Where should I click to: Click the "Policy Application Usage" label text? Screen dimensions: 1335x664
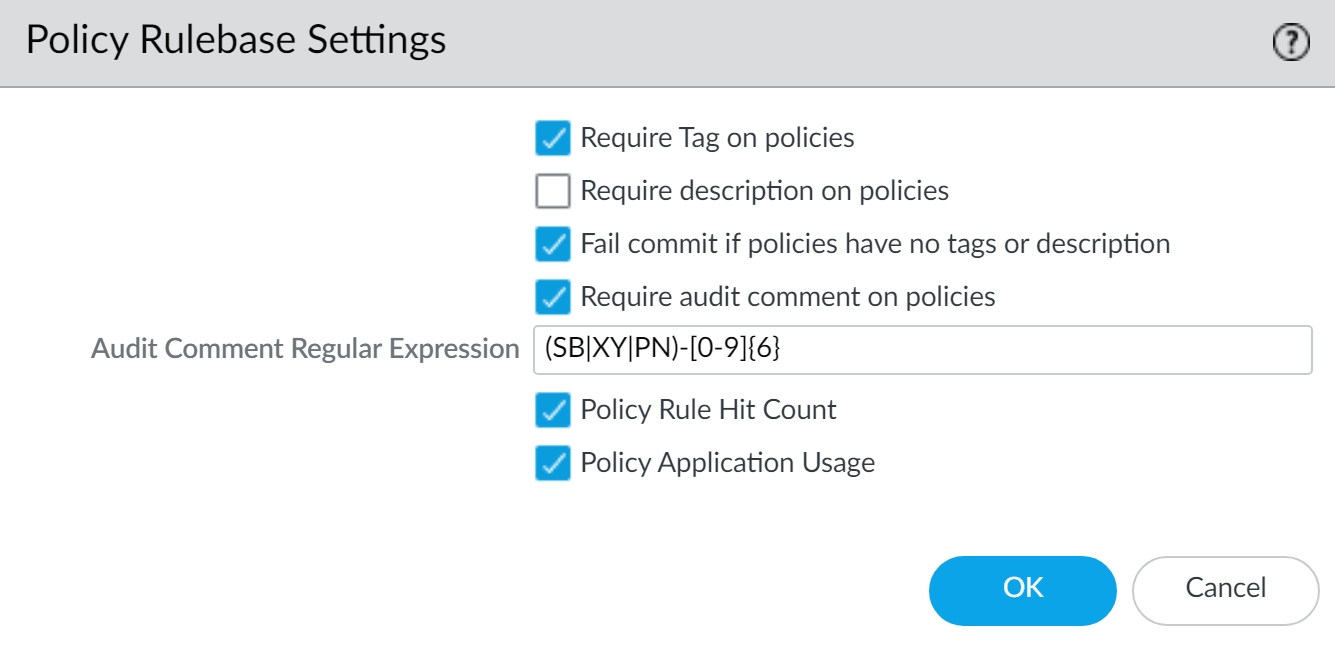[x=727, y=462]
